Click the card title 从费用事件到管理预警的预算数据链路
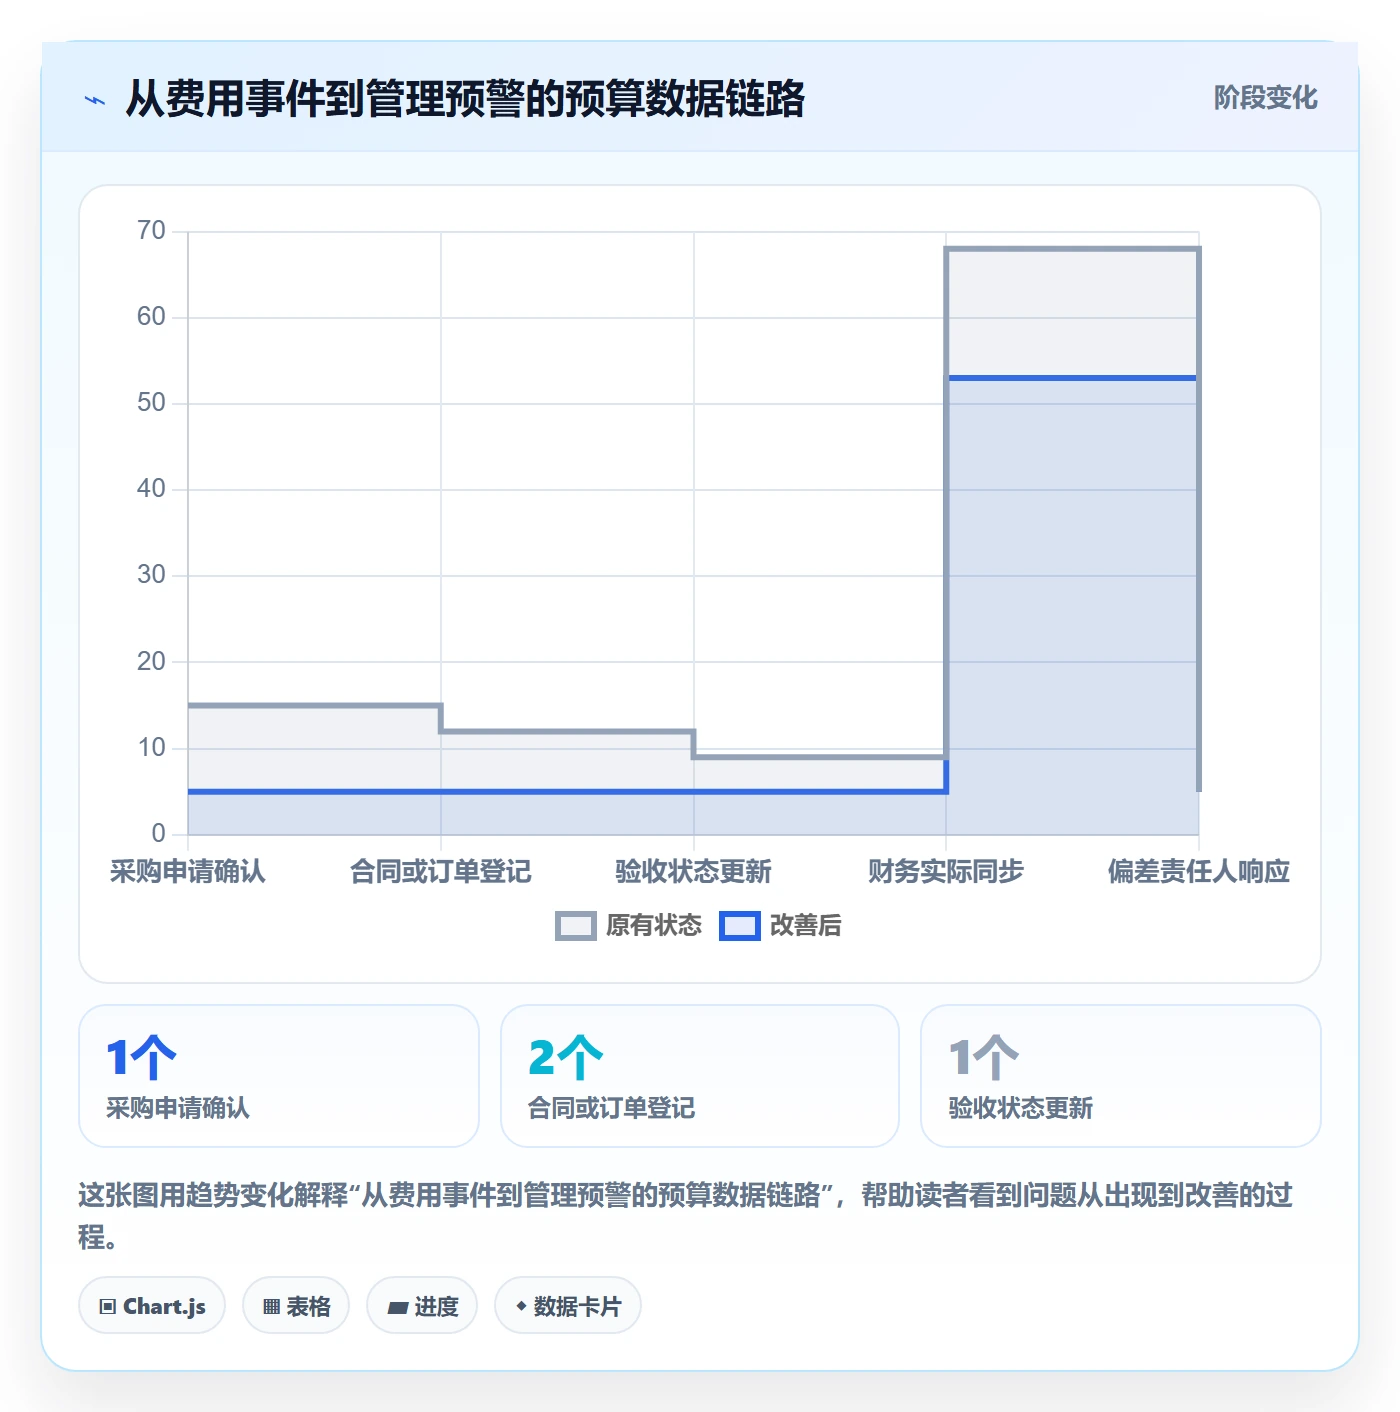Image resolution: width=1400 pixels, height=1412 pixels. point(465,99)
